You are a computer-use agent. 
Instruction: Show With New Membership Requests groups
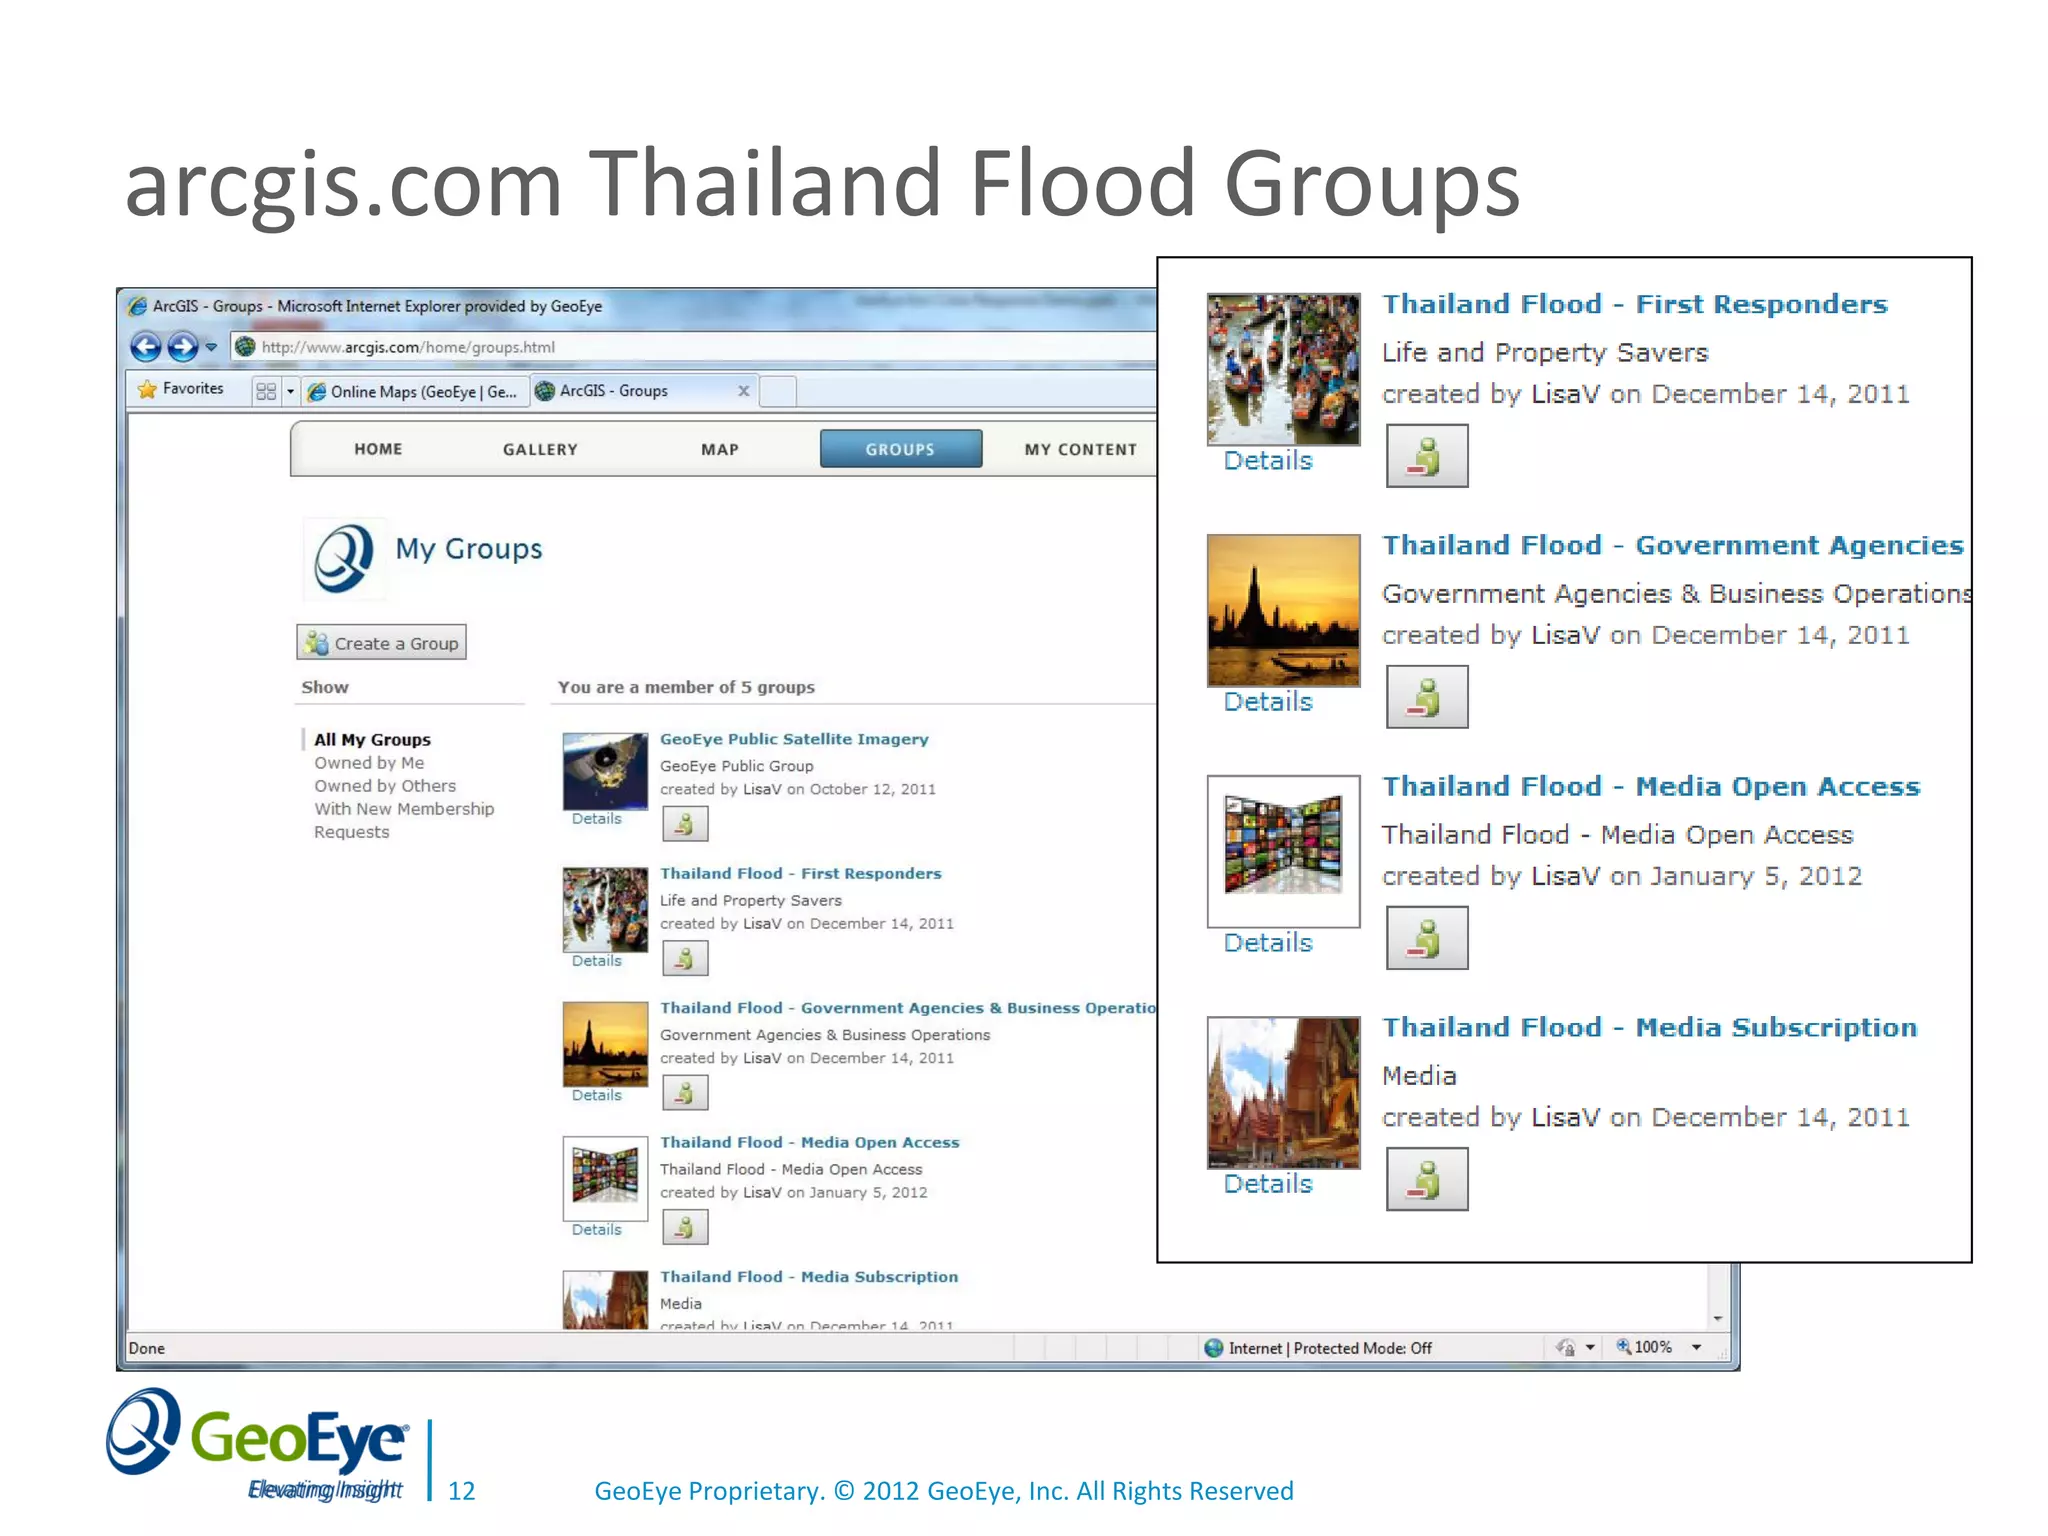pos(404,820)
